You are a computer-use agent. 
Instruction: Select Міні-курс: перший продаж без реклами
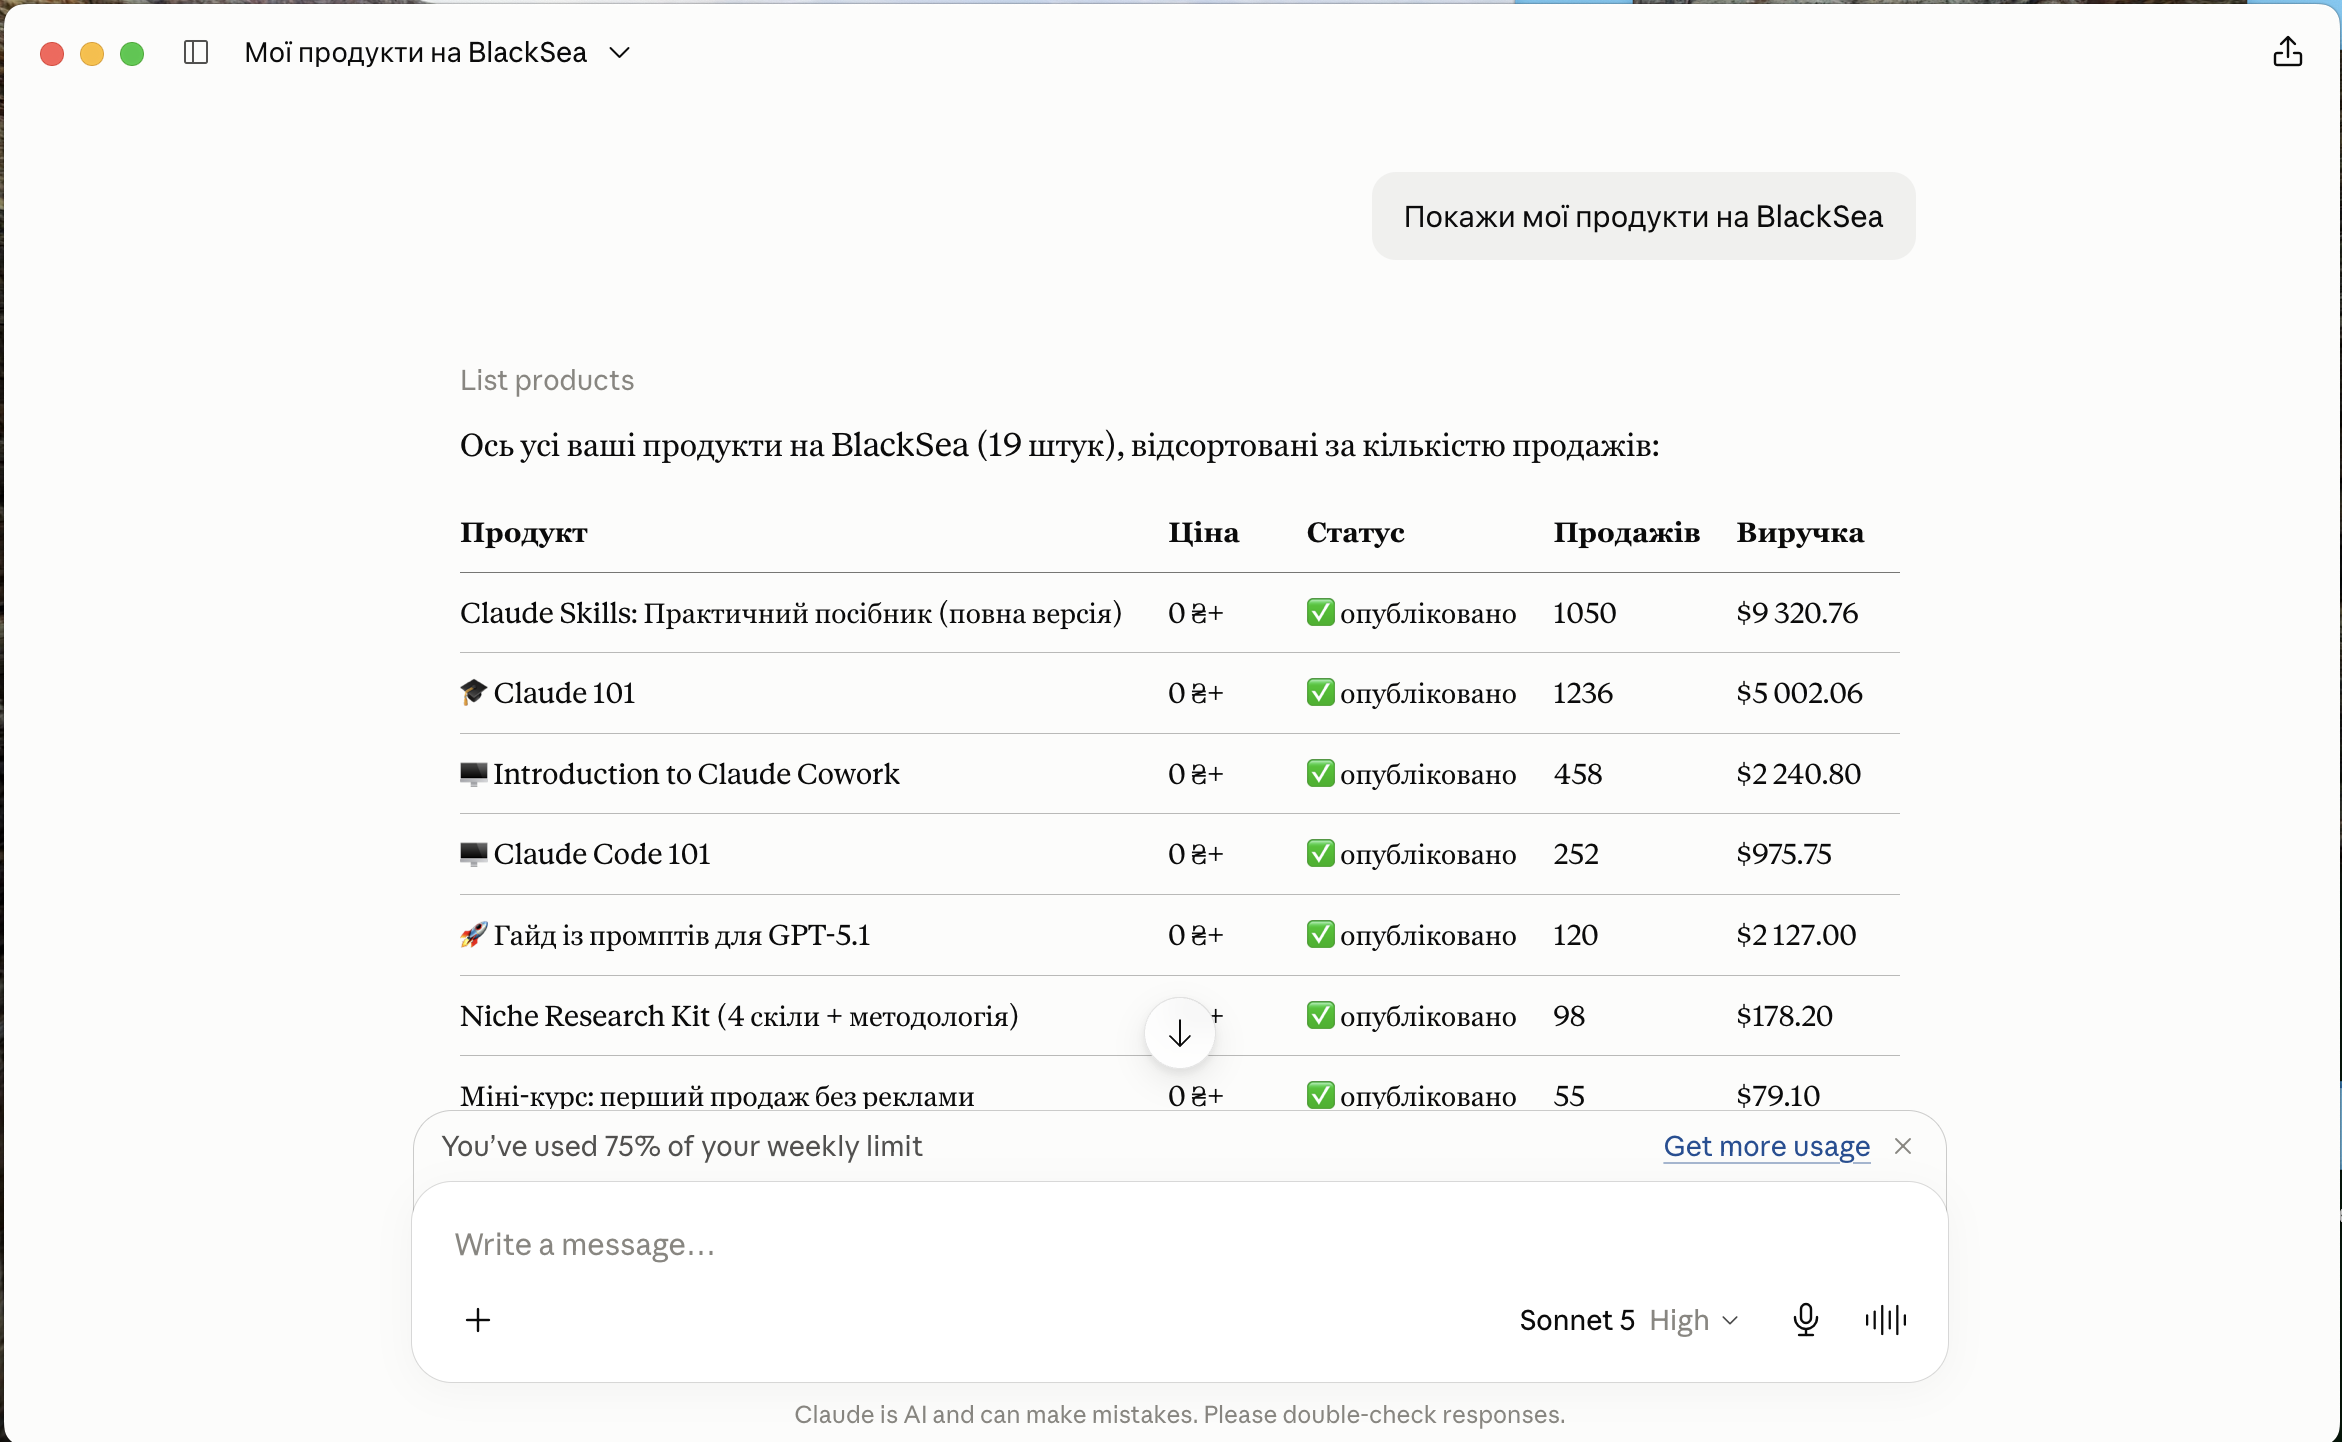[717, 1096]
